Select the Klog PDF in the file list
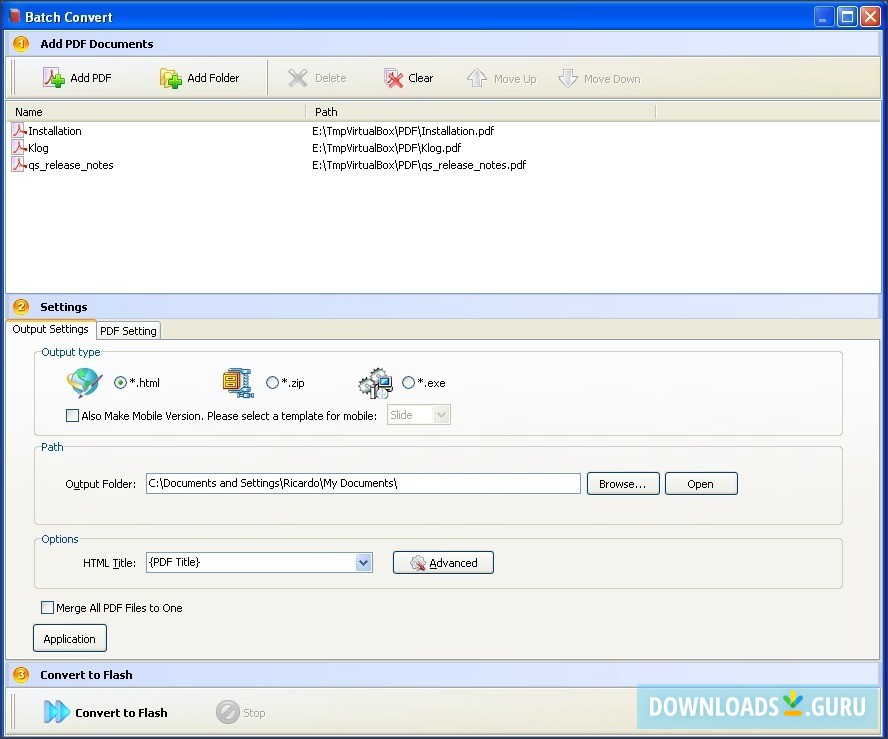Image resolution: width=888 pixels, height=739 pixels. [36, 148]
